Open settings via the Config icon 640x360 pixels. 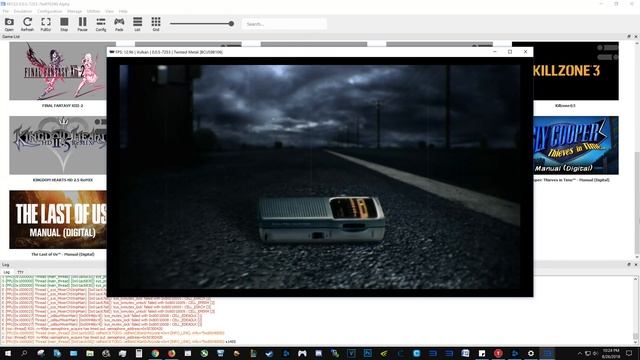(101, 24)
